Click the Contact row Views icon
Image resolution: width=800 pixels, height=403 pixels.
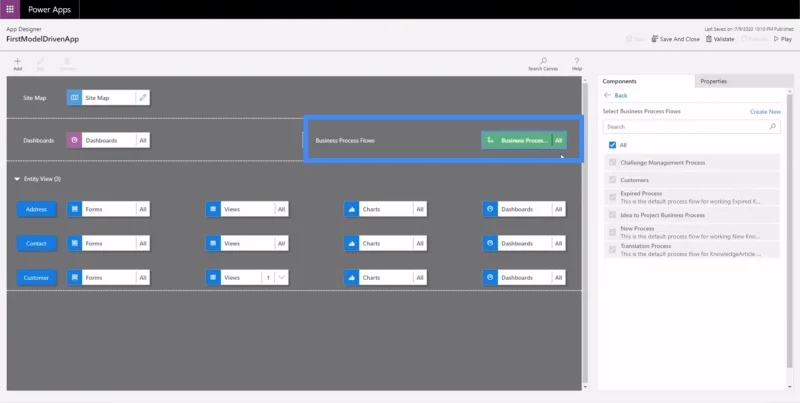(213, 243)
